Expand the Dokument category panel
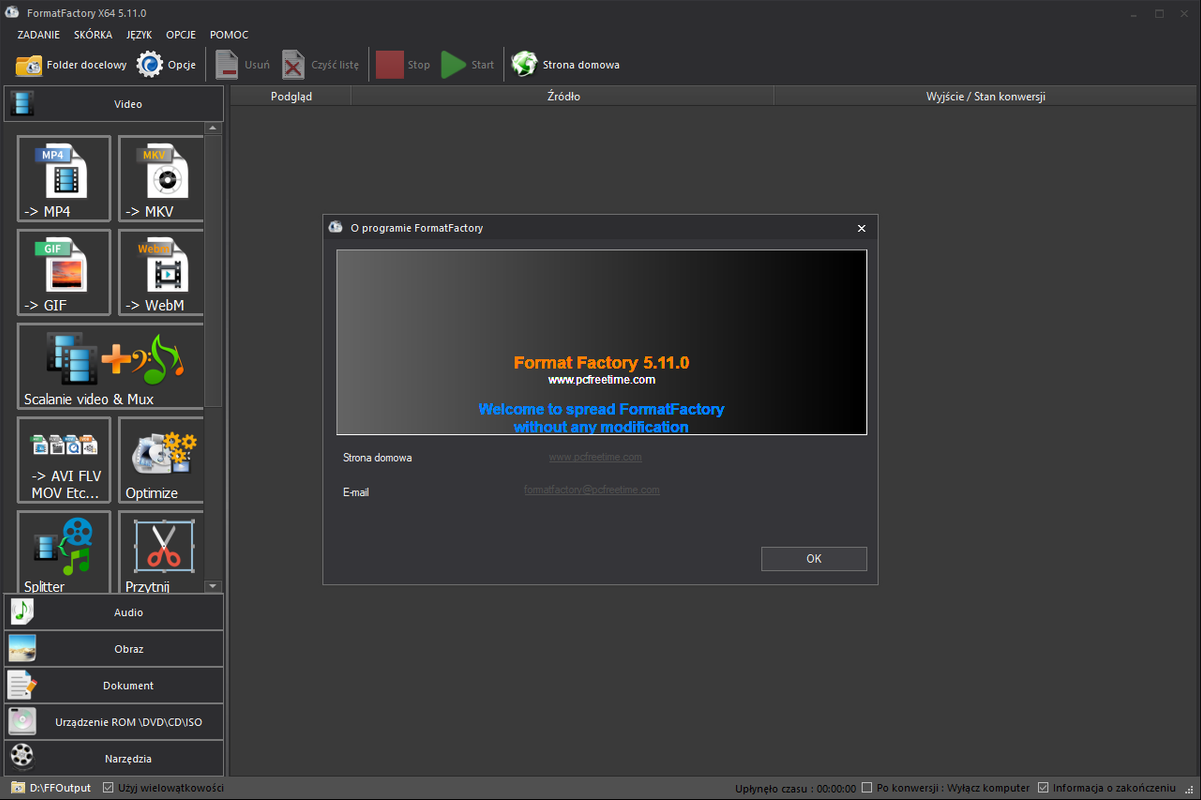Image resolution: width=1201 pixels, height=800 pixels. [x=114, y=686]
